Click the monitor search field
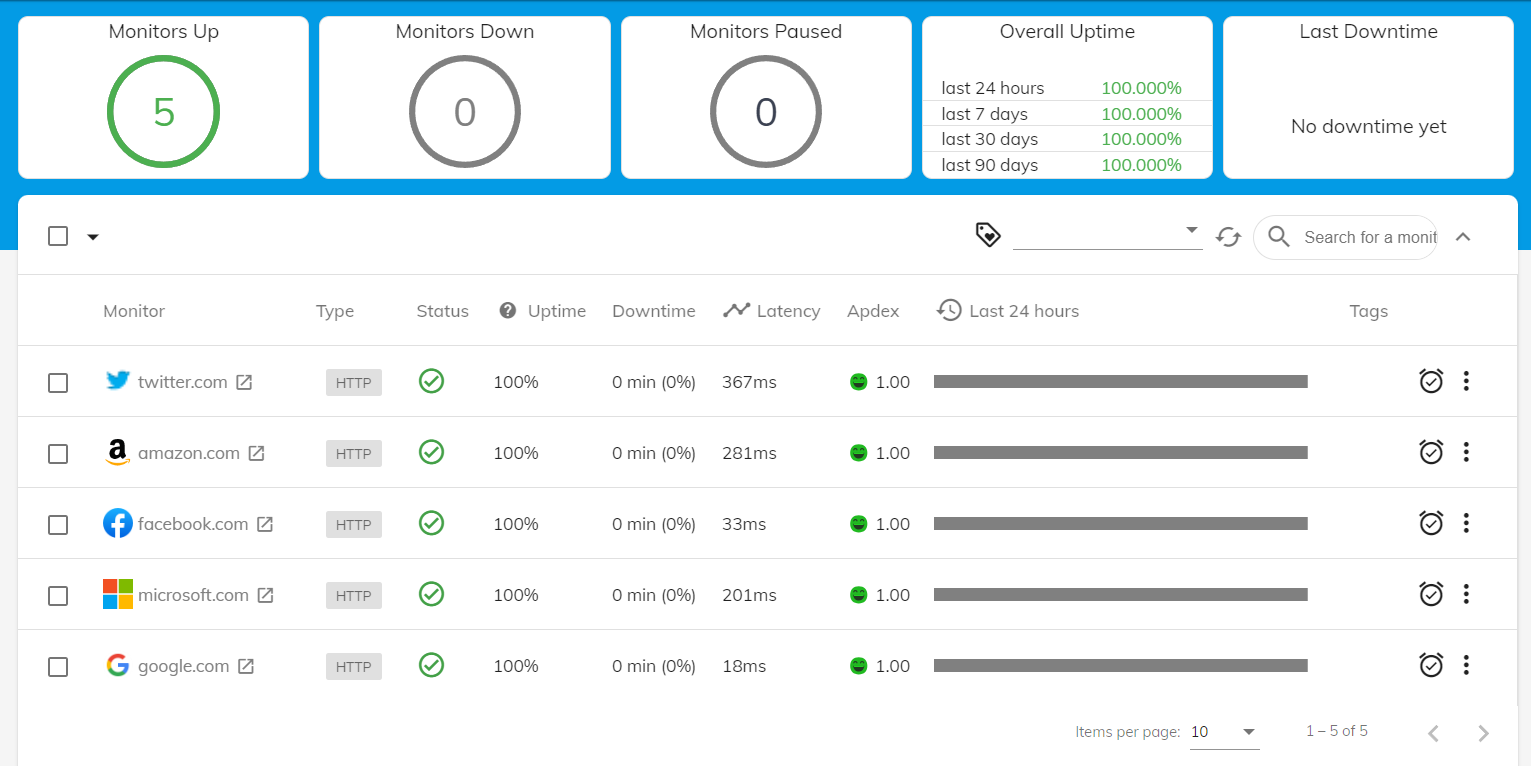This screenshot has width=1531, height=766. 1369,237
